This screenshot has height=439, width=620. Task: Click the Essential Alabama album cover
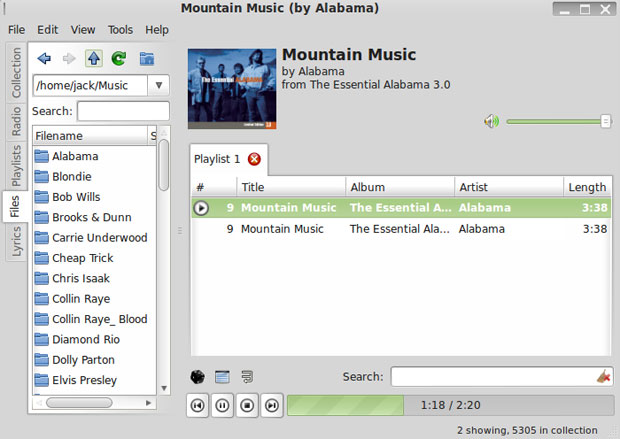click(232, 89)
